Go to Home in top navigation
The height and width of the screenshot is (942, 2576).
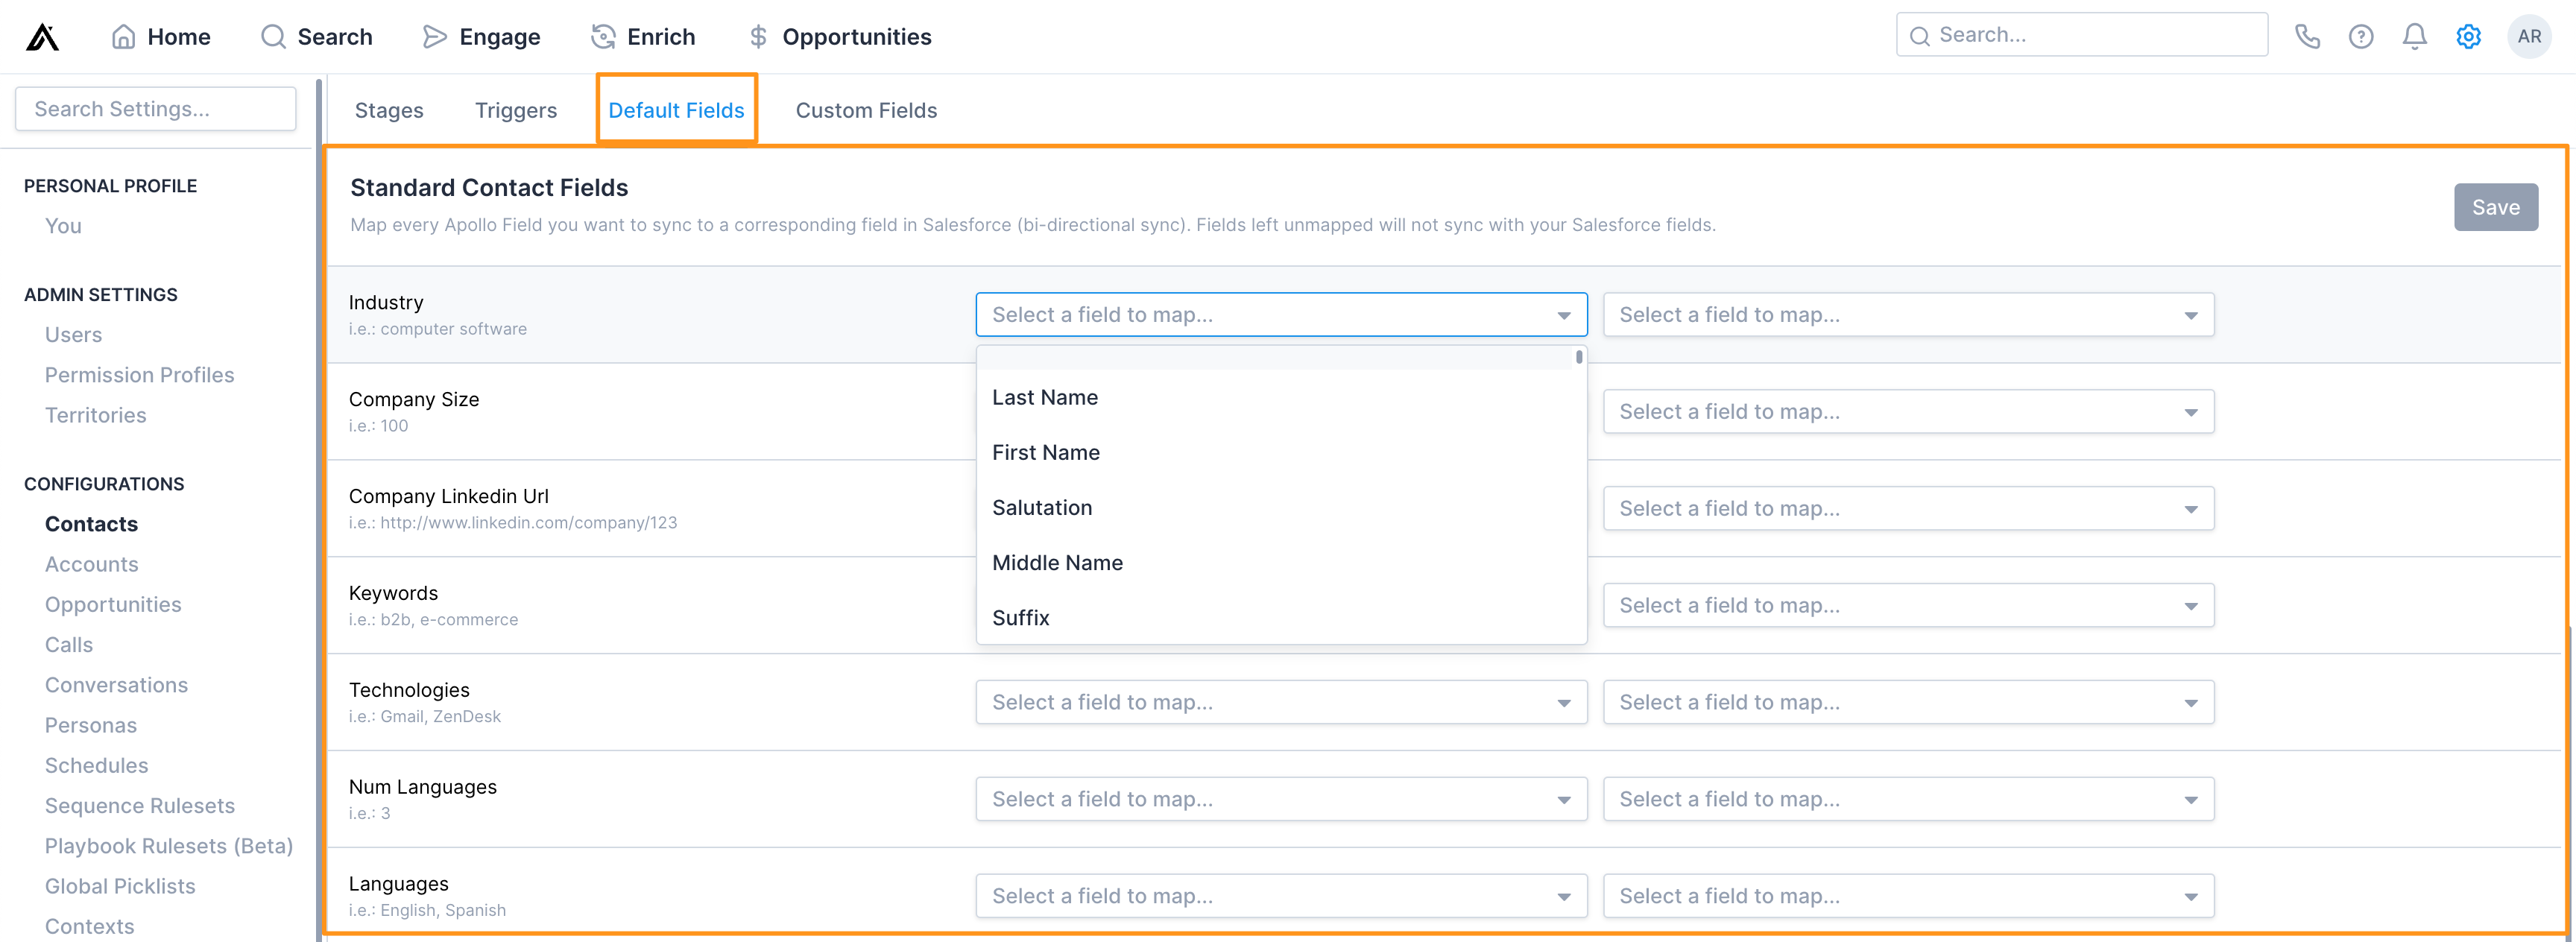tap(161, 37)
